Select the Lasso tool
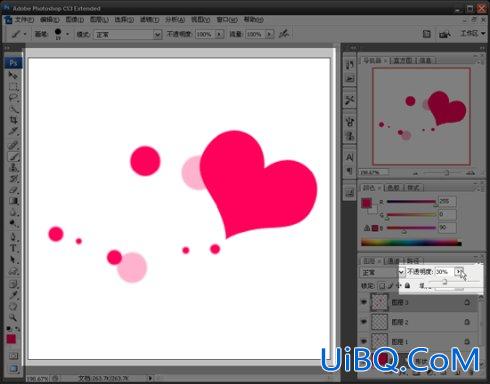The width and height of the screenshot is (490, 384). pyautogui.click(x=13, y=98)
